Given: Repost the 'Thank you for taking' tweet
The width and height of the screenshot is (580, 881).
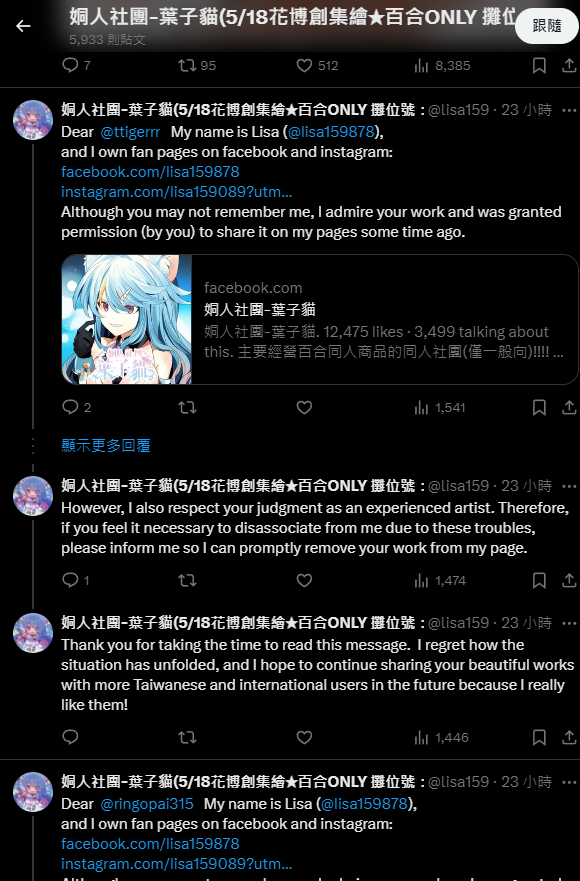Looking at the screenshot, I should pos(187,737).
